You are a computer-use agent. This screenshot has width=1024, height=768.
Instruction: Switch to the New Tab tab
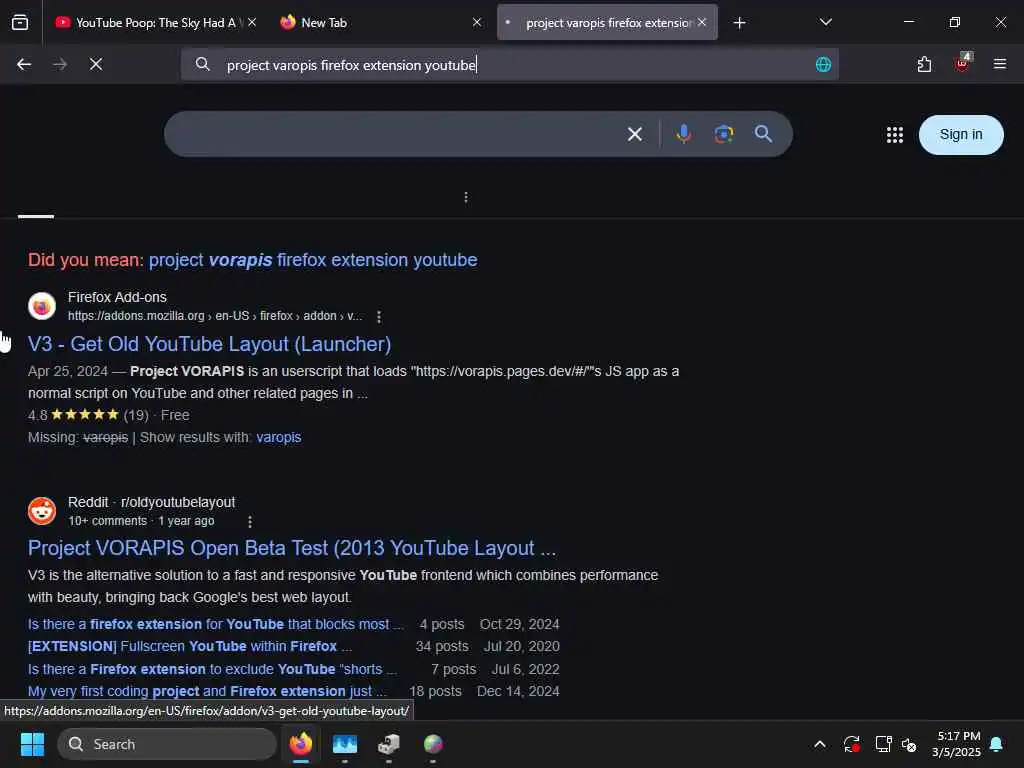tap(381, 23)
